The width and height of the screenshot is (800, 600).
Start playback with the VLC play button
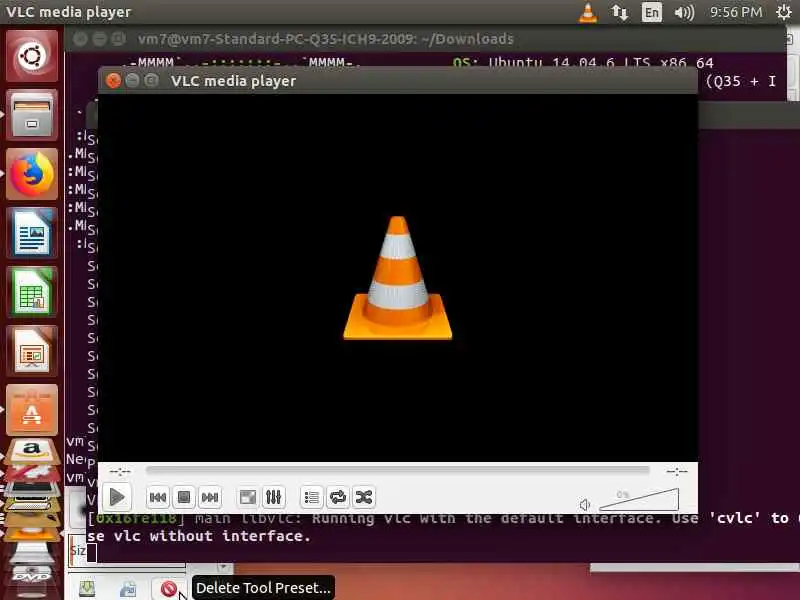[x=116, y=497]
